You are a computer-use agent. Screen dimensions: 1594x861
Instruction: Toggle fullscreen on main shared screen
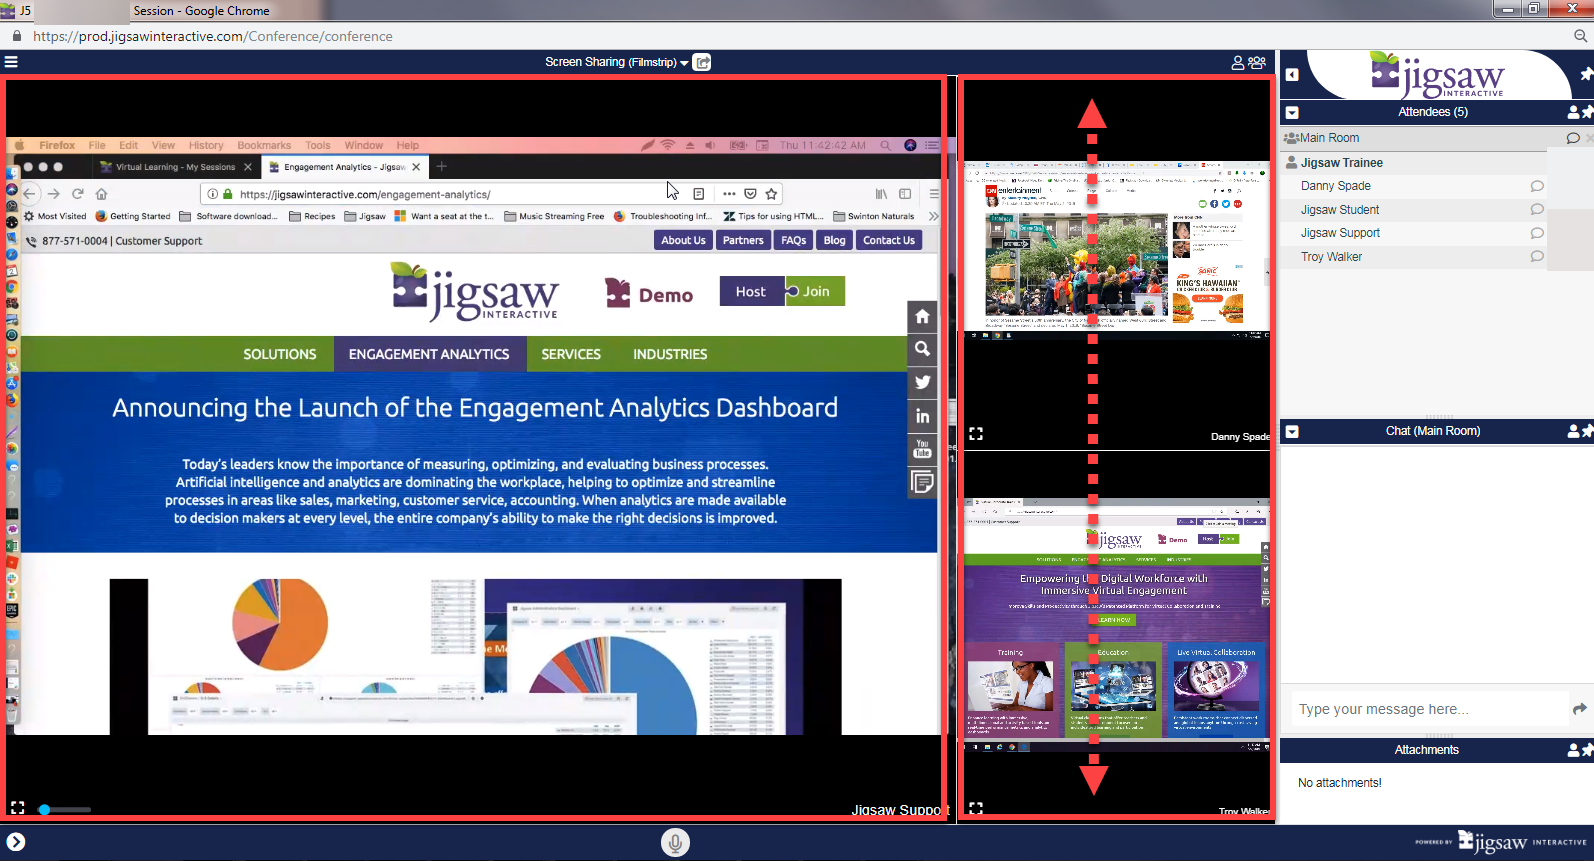tap(17, 807)
